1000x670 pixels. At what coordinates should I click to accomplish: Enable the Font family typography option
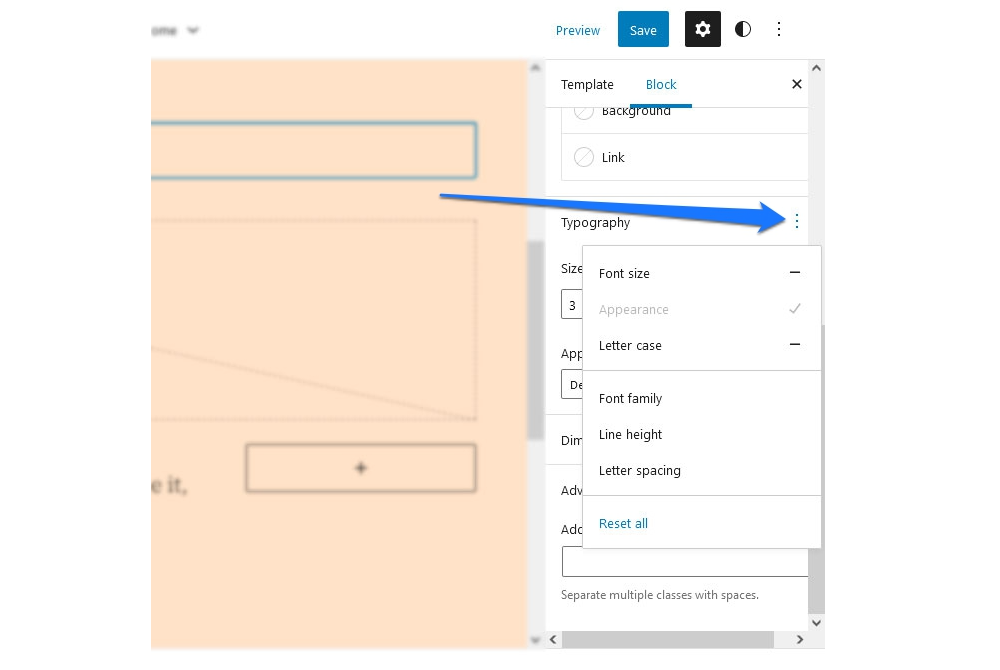[x=630, y=398]
